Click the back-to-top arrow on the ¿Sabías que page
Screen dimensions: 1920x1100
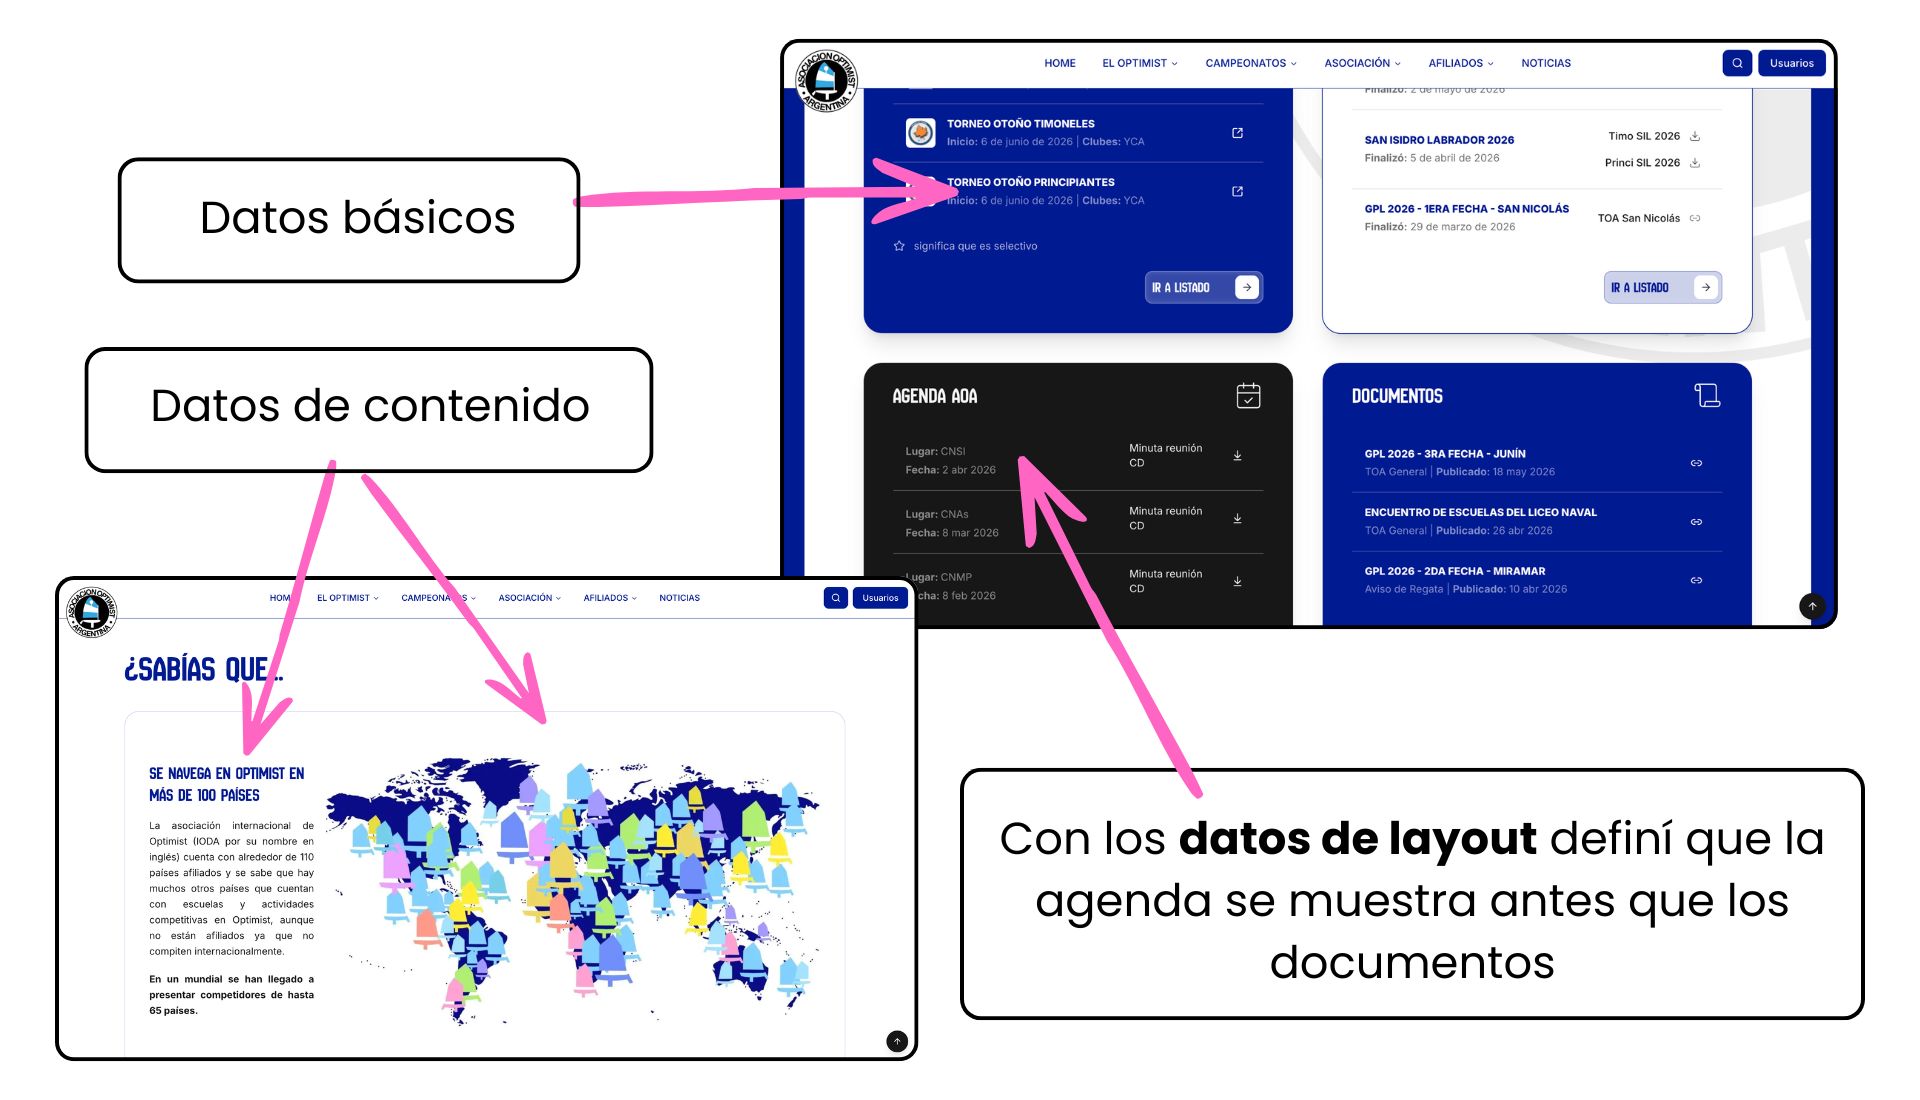897,1041
